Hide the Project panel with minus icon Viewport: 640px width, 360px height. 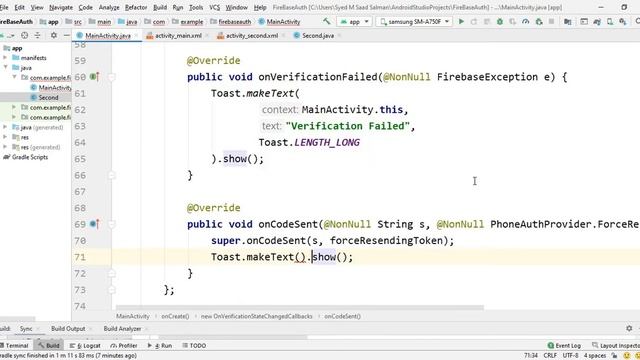click(x=66, y=36)
